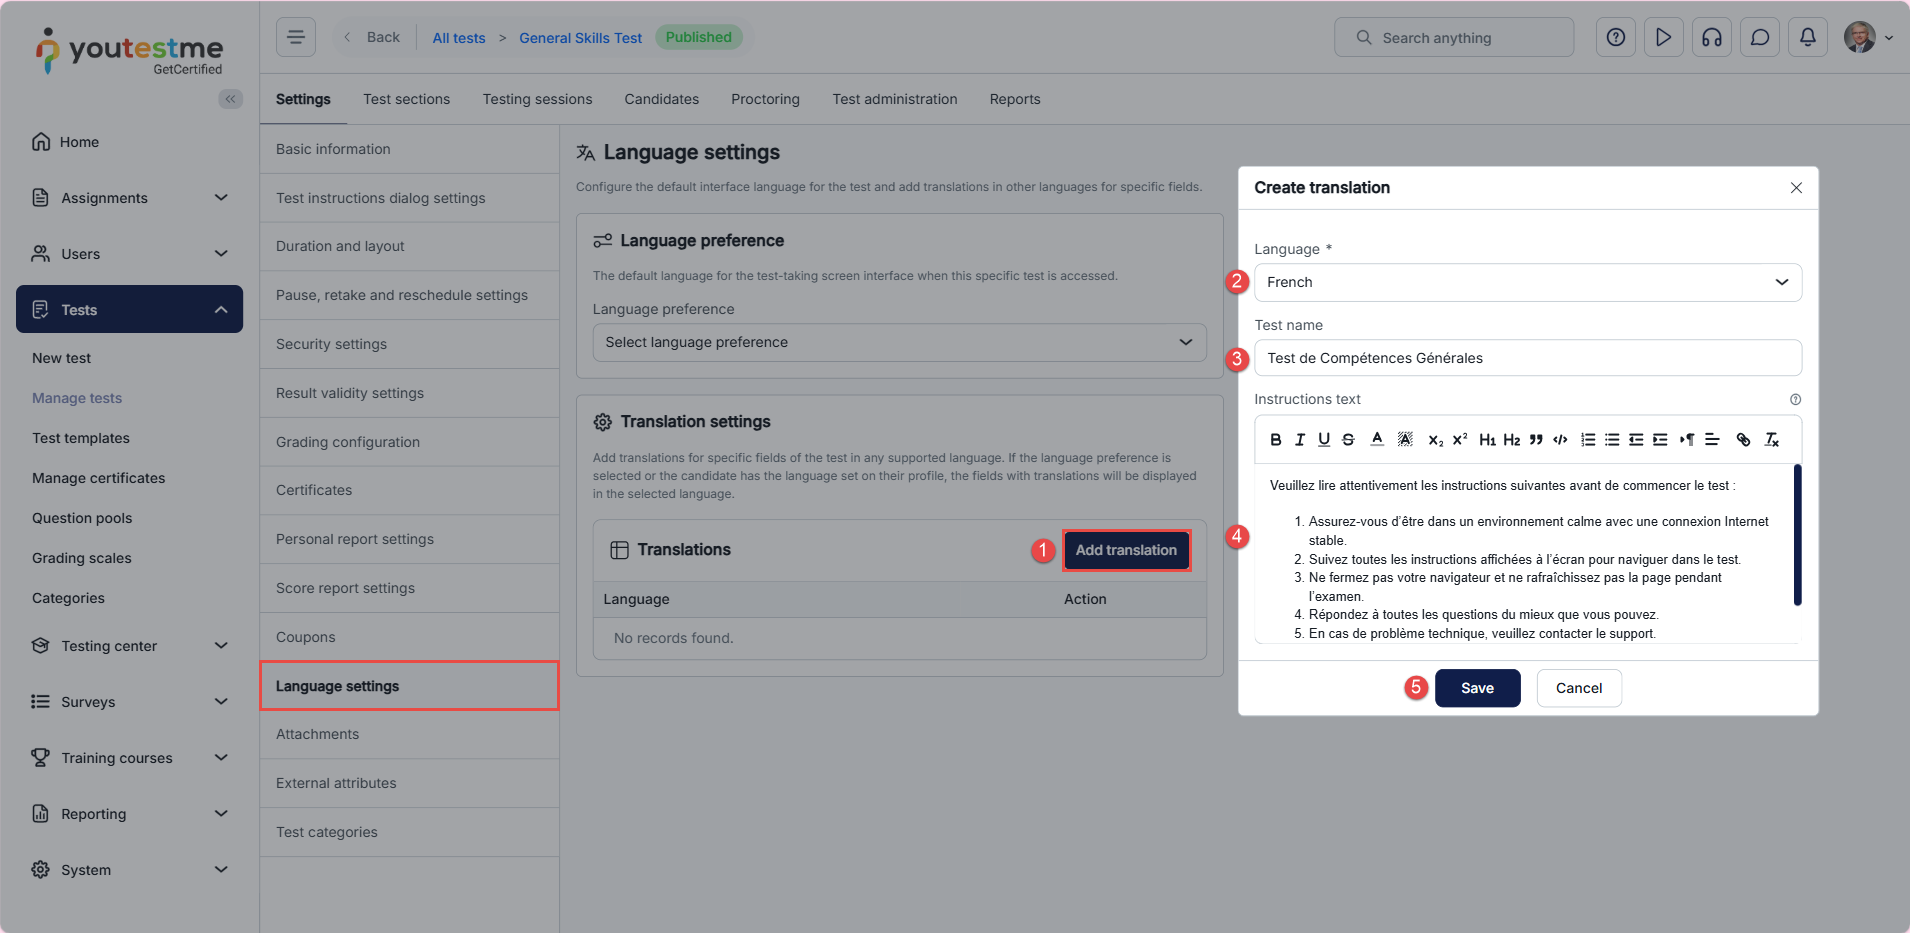
Task: Open the Select language preference dropdown
Action: tap(898, 342)
